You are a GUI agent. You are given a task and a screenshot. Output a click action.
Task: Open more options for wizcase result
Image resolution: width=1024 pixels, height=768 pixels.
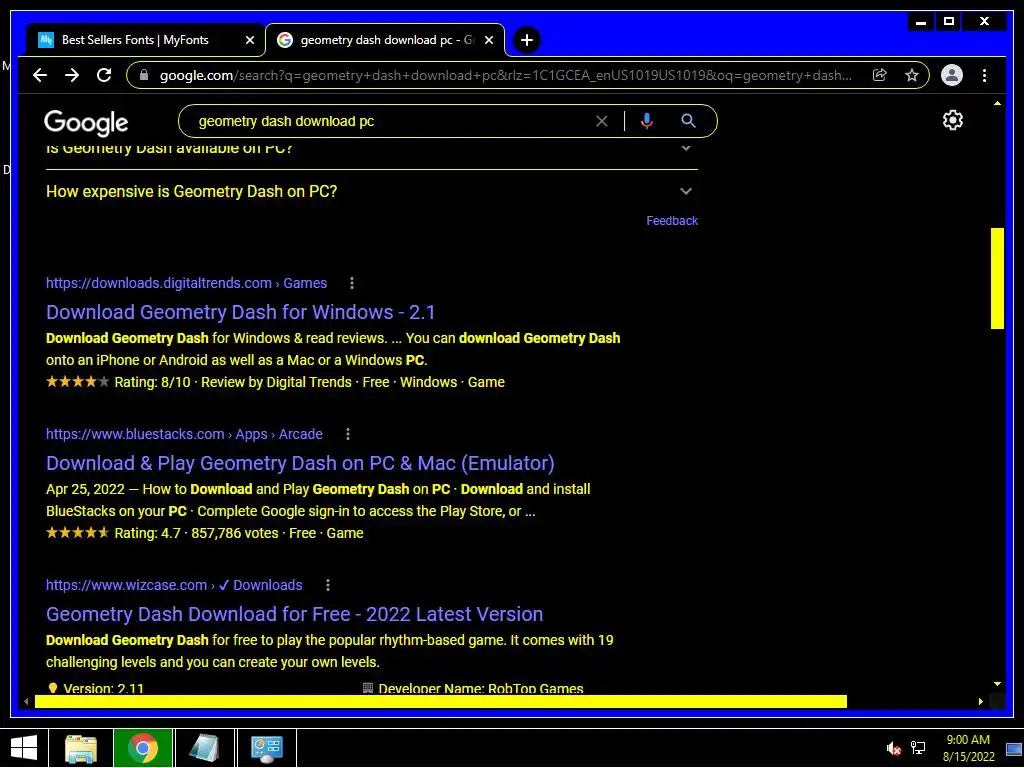point(327,584)
